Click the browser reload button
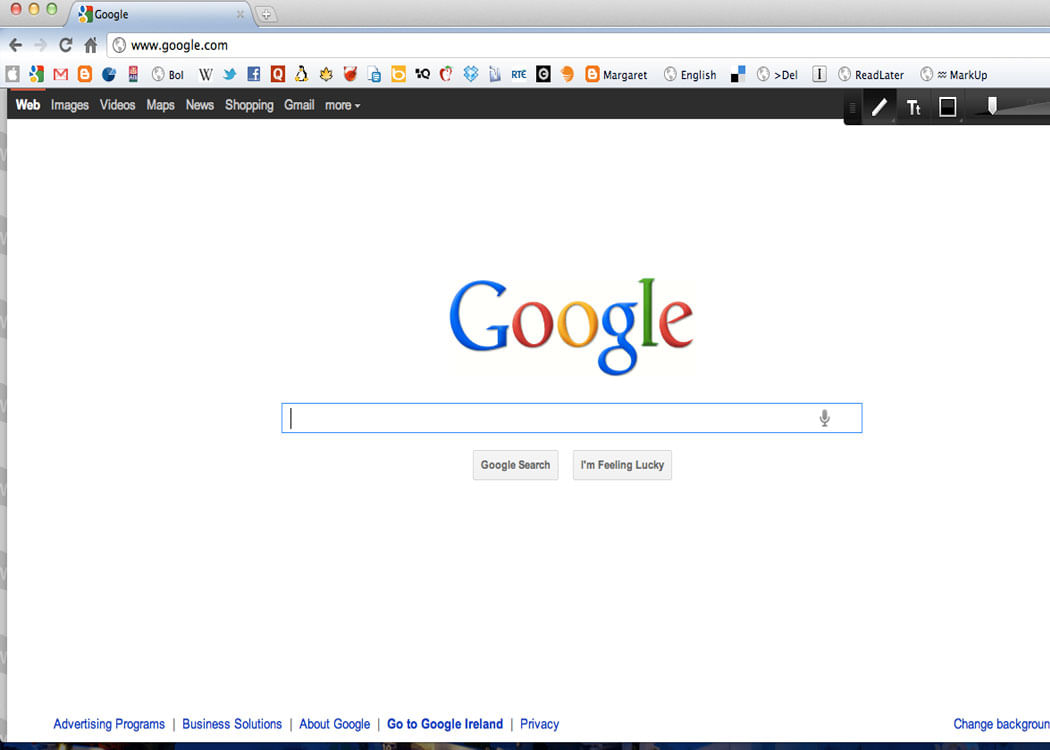 click(66, 45)
